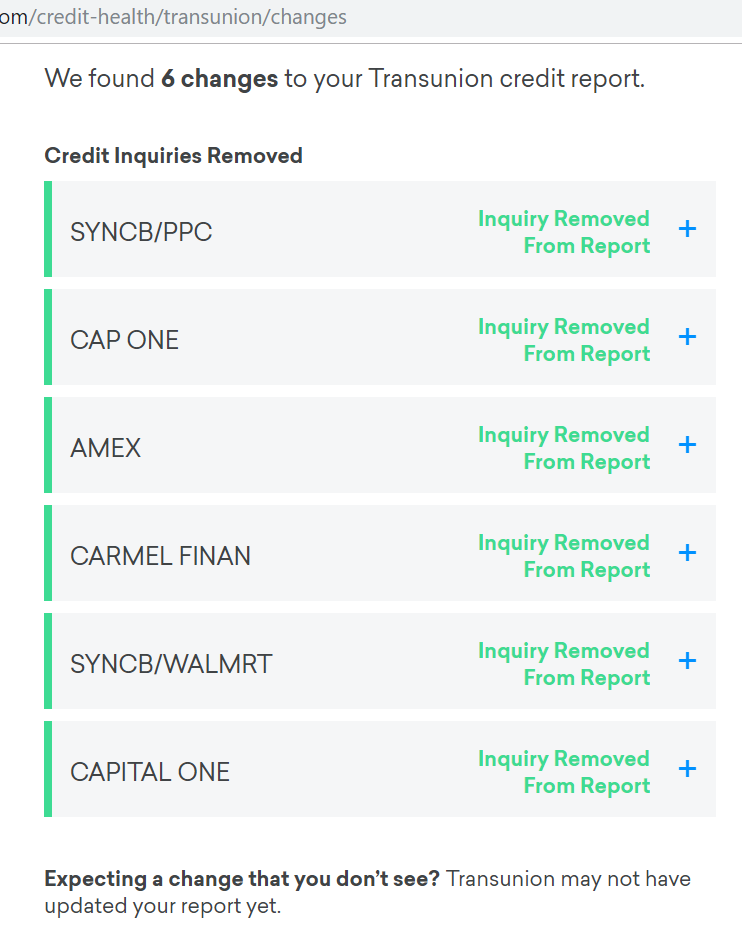Image resolution: width=742 pixels, height=941 pixels.
Task: Expand the CAP ONE plus icon
Action: tap(687, 337)
